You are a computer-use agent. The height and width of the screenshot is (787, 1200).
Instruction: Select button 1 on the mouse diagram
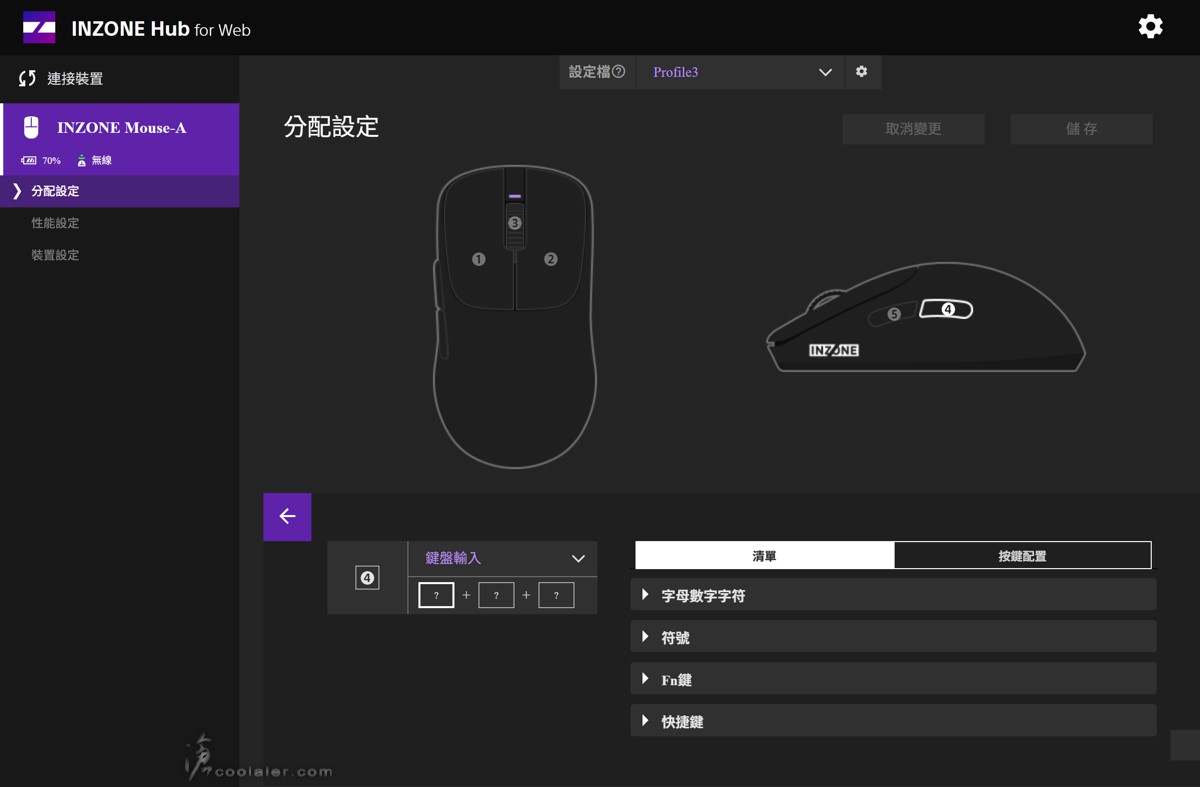click(478, 259)
